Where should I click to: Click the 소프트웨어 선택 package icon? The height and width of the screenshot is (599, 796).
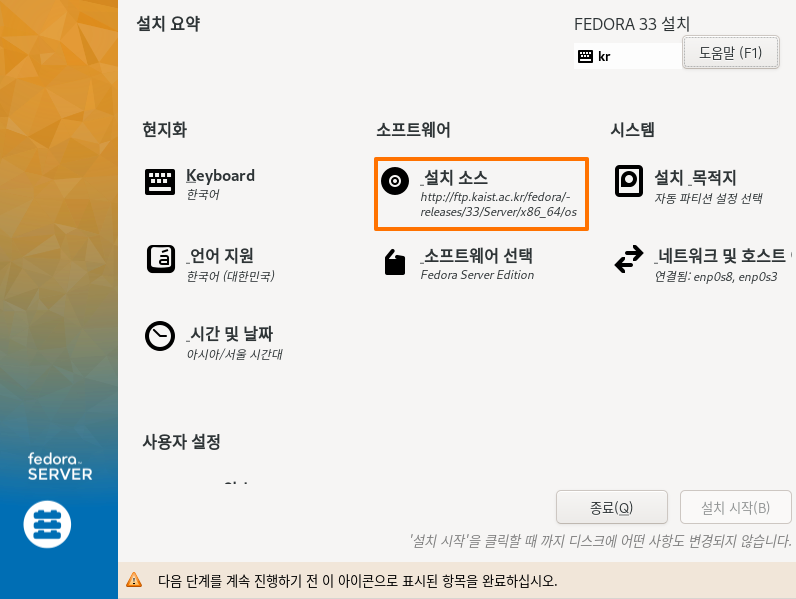coord(394,262)
